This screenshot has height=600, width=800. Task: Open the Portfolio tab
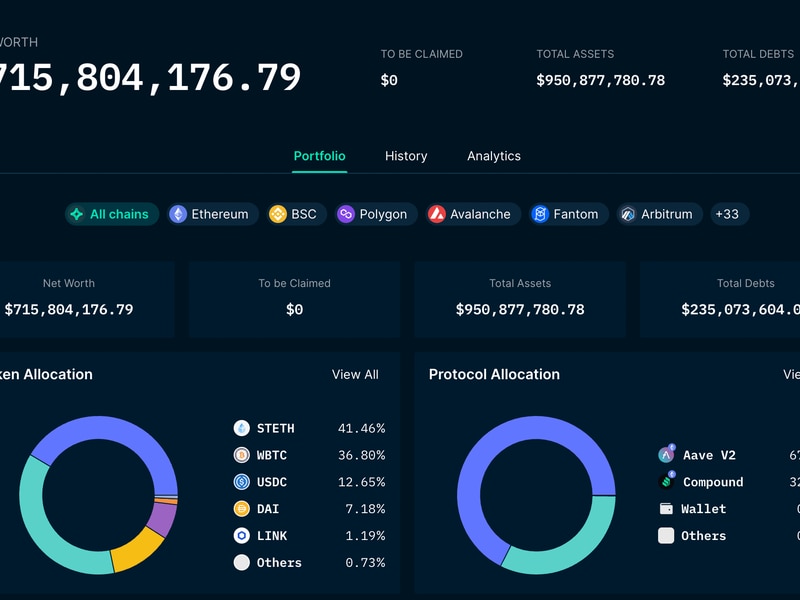point(319,156)
